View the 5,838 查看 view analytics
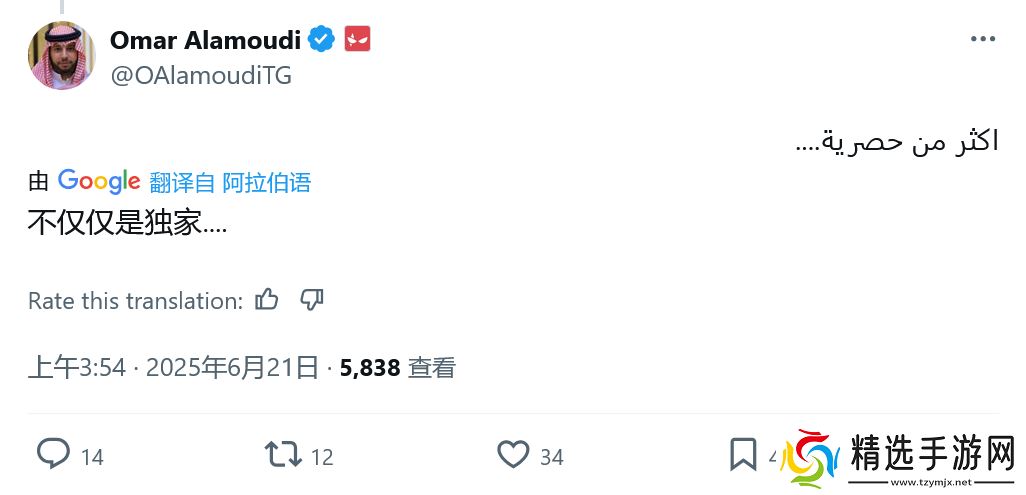The width and height of the screenshot is (1026, 495). 397,367
